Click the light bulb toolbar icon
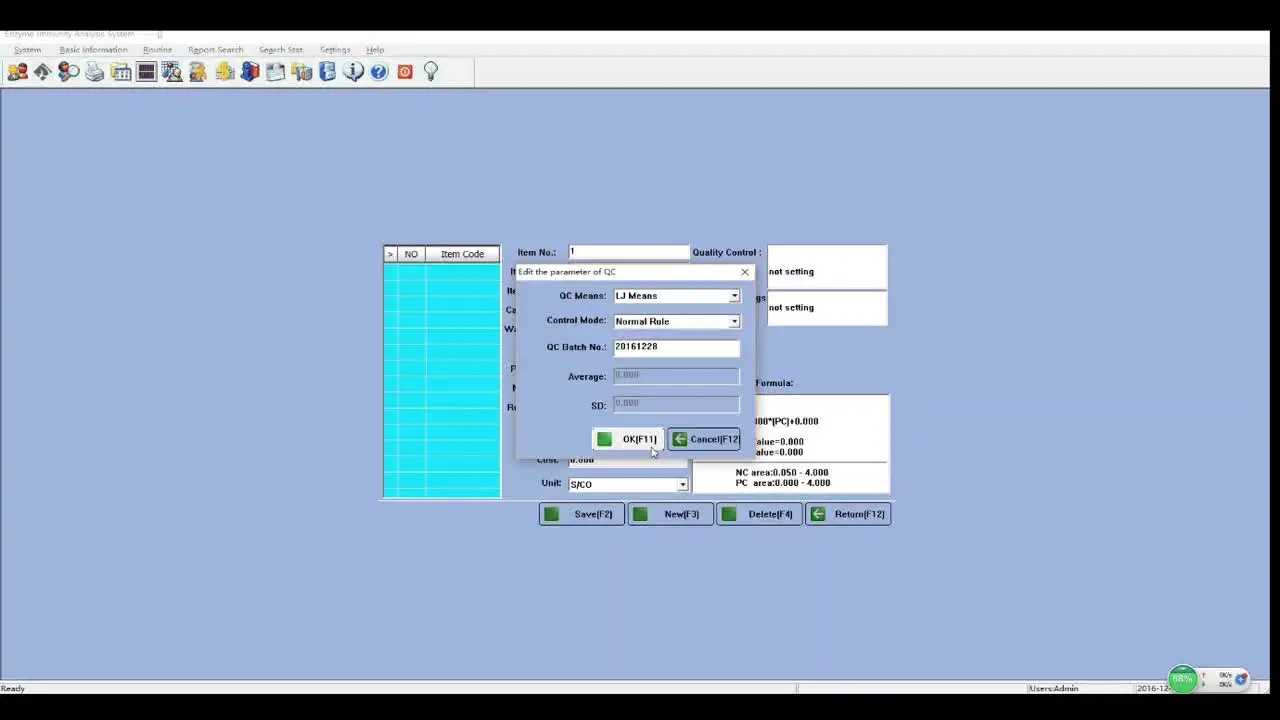This screenshot has height=720, width=1280. (431, 72)
